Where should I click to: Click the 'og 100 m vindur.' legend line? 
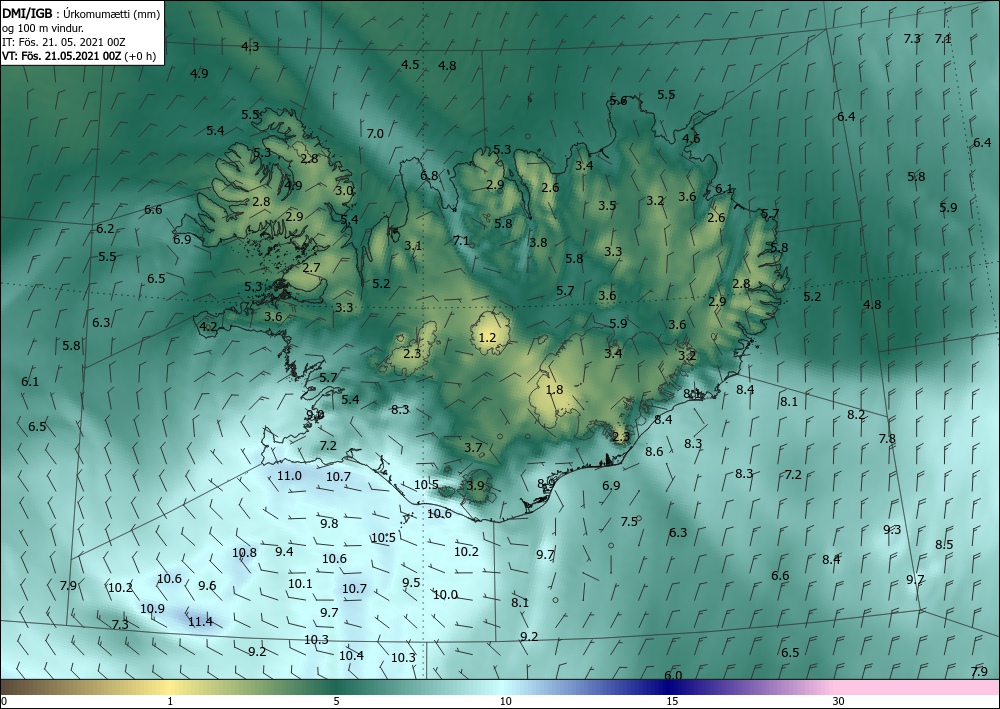coord(43,28)
